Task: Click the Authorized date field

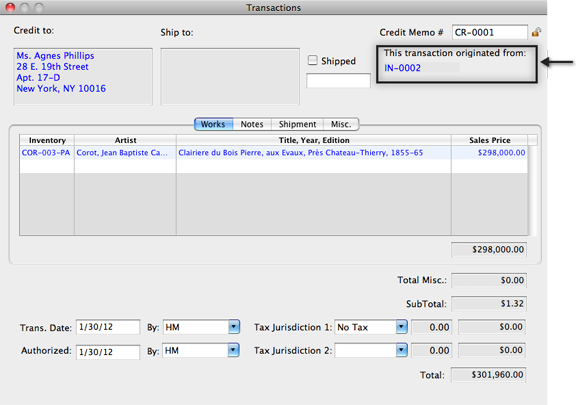Action: (x=108, y=352)
